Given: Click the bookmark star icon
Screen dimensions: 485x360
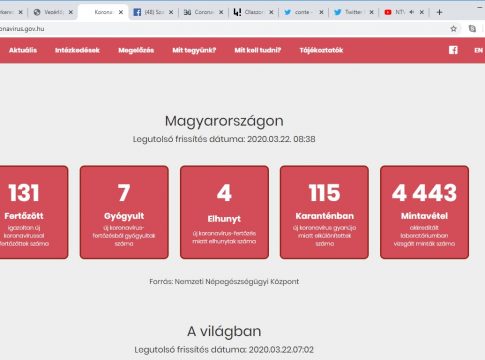Looking at the screenshot, I should [x=453, y=29].
